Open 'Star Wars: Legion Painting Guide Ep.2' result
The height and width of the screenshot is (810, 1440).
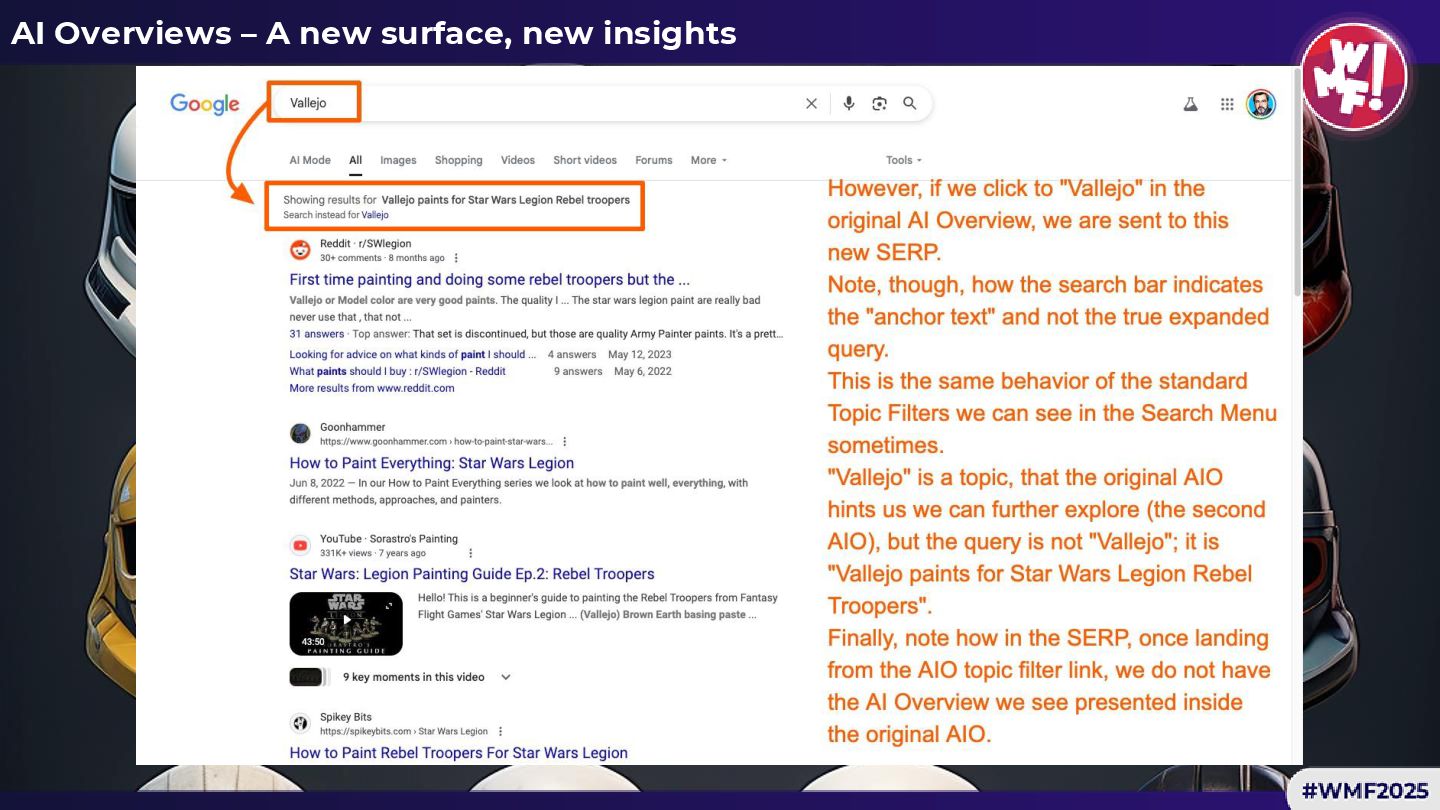pyautogui.click(x=472, y=574)
